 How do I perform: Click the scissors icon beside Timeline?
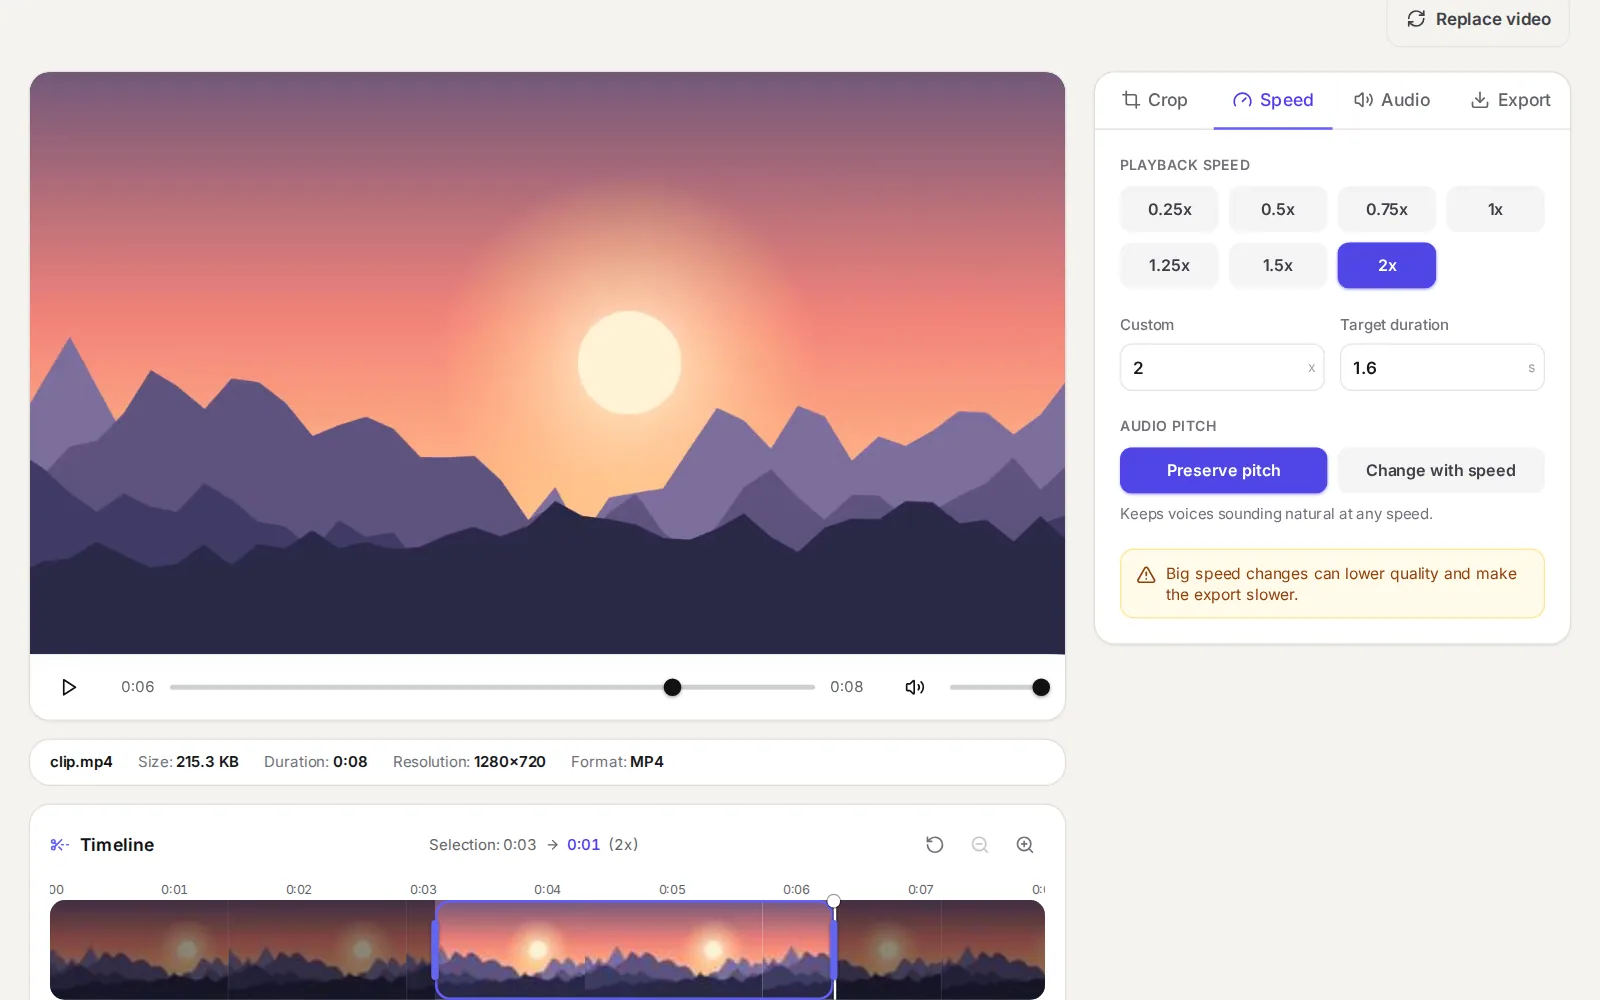(59, 845)
